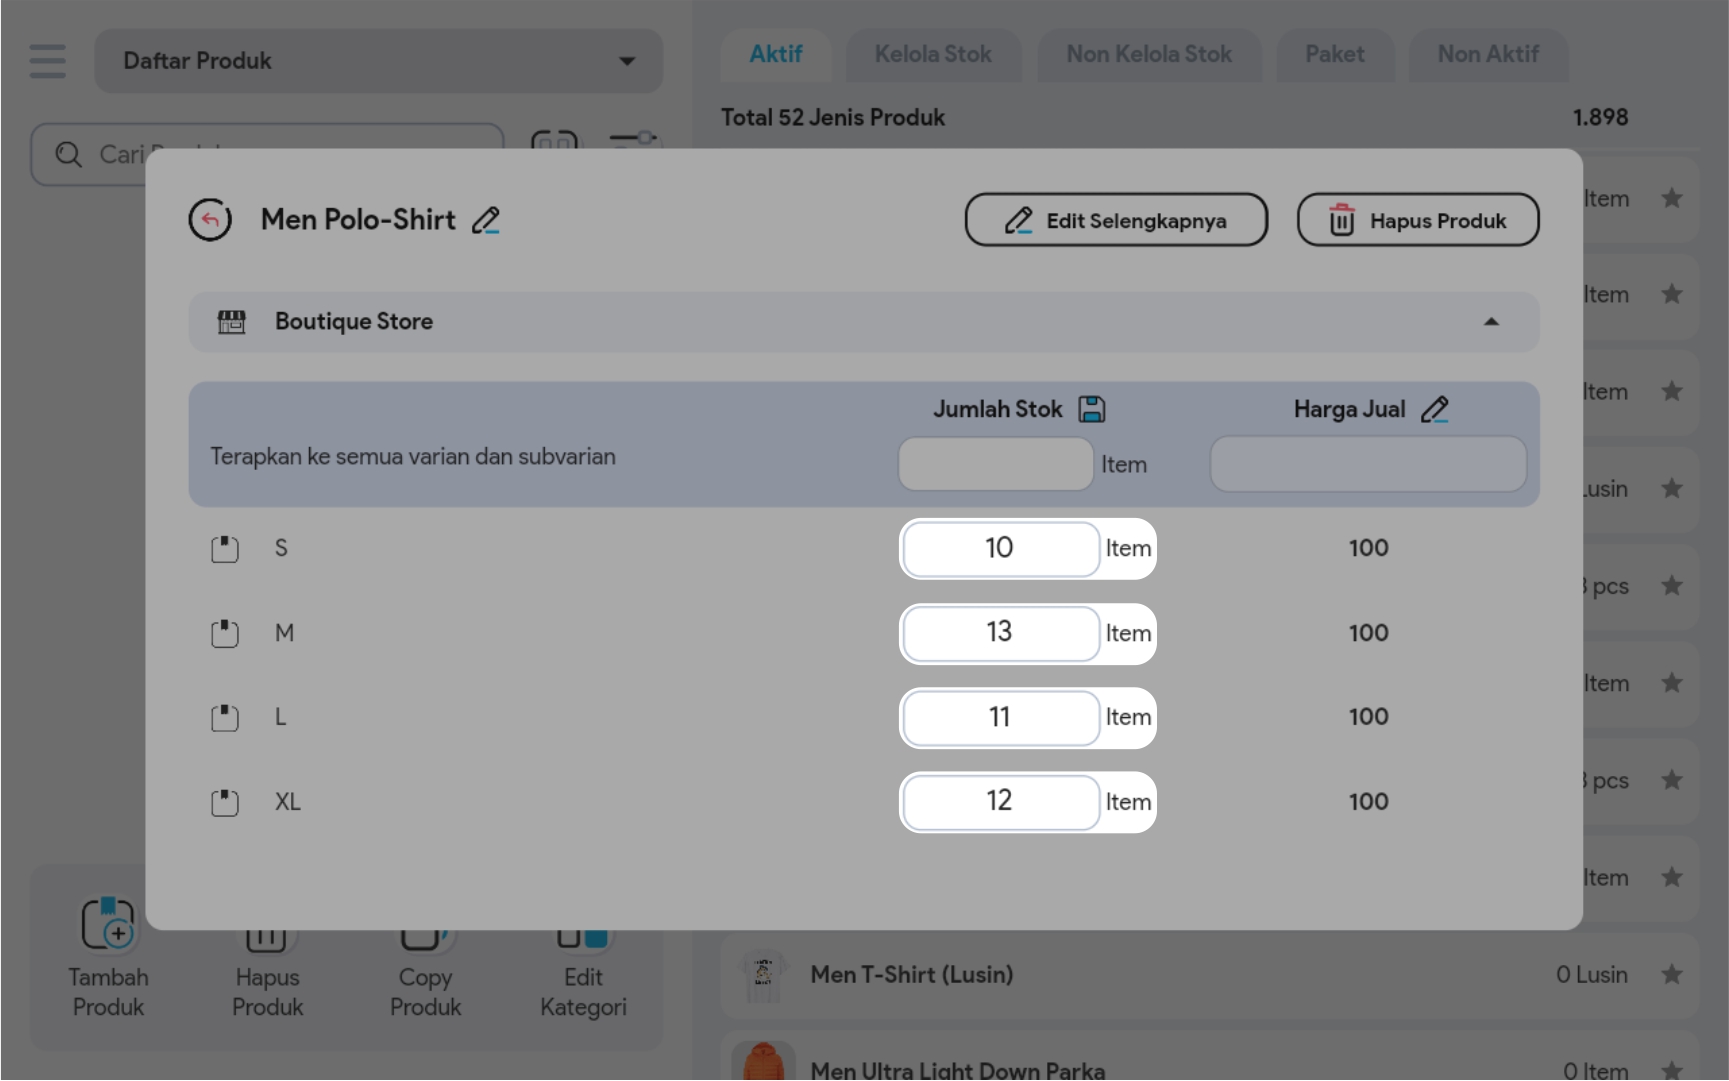Click the variant icon for size S
The height and width of the screenshot is (1081, 1729).
coord(225,549)
